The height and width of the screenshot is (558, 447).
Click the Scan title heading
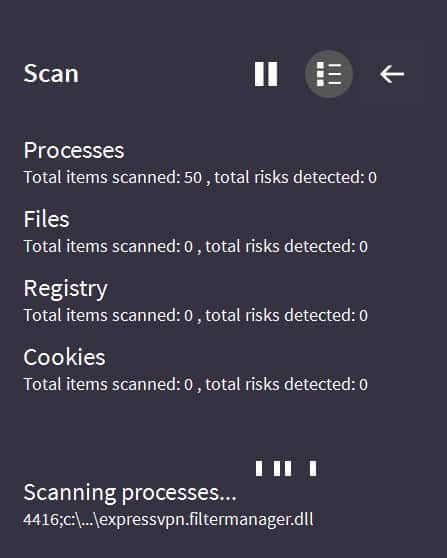51,74
